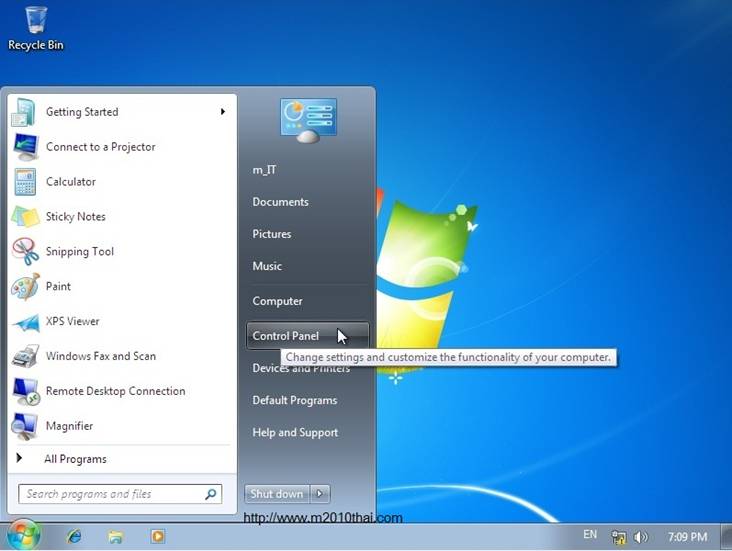Image resolution: width=732 pixels, height=551 pixels.
Task: Launch Windows Media Player from taskbar
Action: pos(157,537)
